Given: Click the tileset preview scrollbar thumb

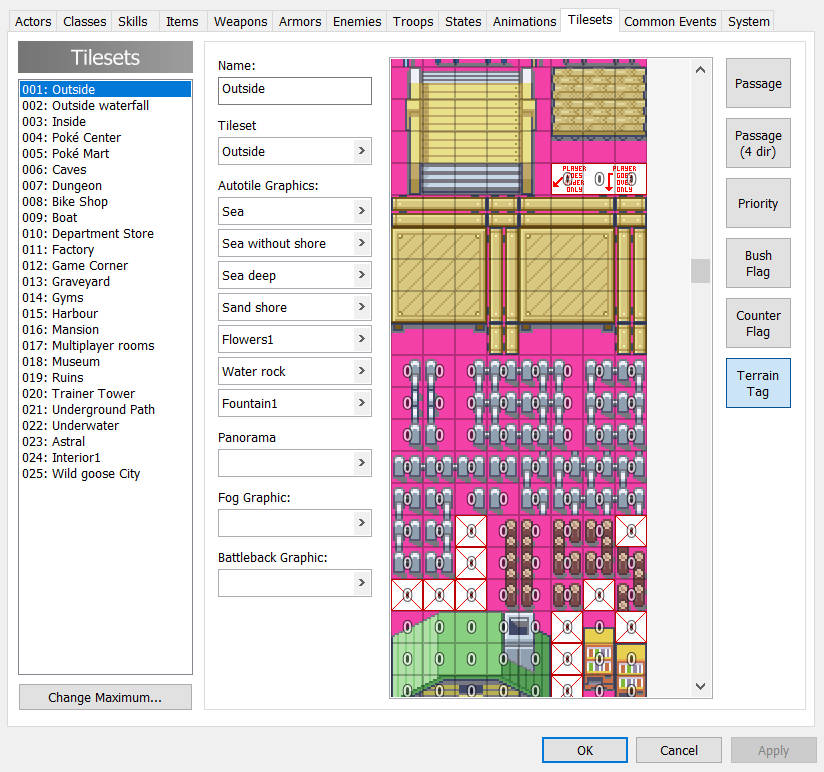Looking at the screenshot, I should click(x=700, y=271).
